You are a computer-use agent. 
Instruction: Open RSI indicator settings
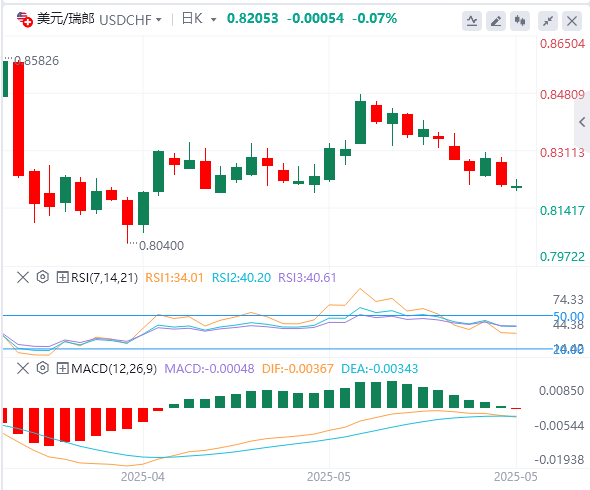click(x=43, y=277)
